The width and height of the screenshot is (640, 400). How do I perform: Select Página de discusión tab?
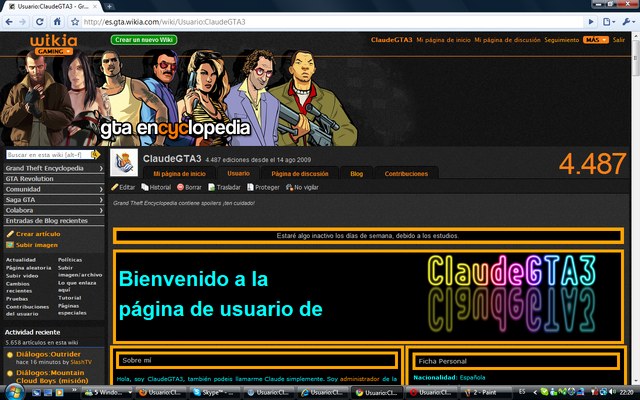(300, 173)
